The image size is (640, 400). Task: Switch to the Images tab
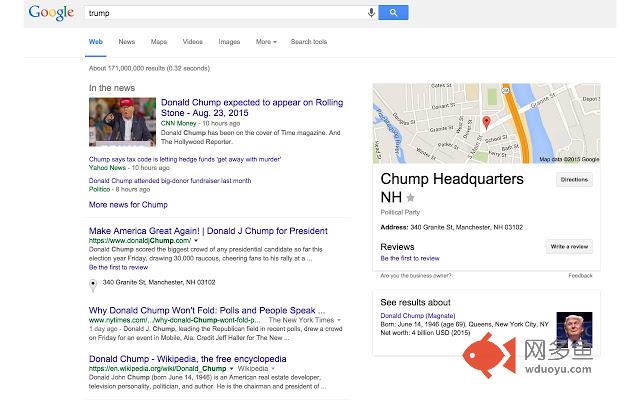tap(229, 42)
